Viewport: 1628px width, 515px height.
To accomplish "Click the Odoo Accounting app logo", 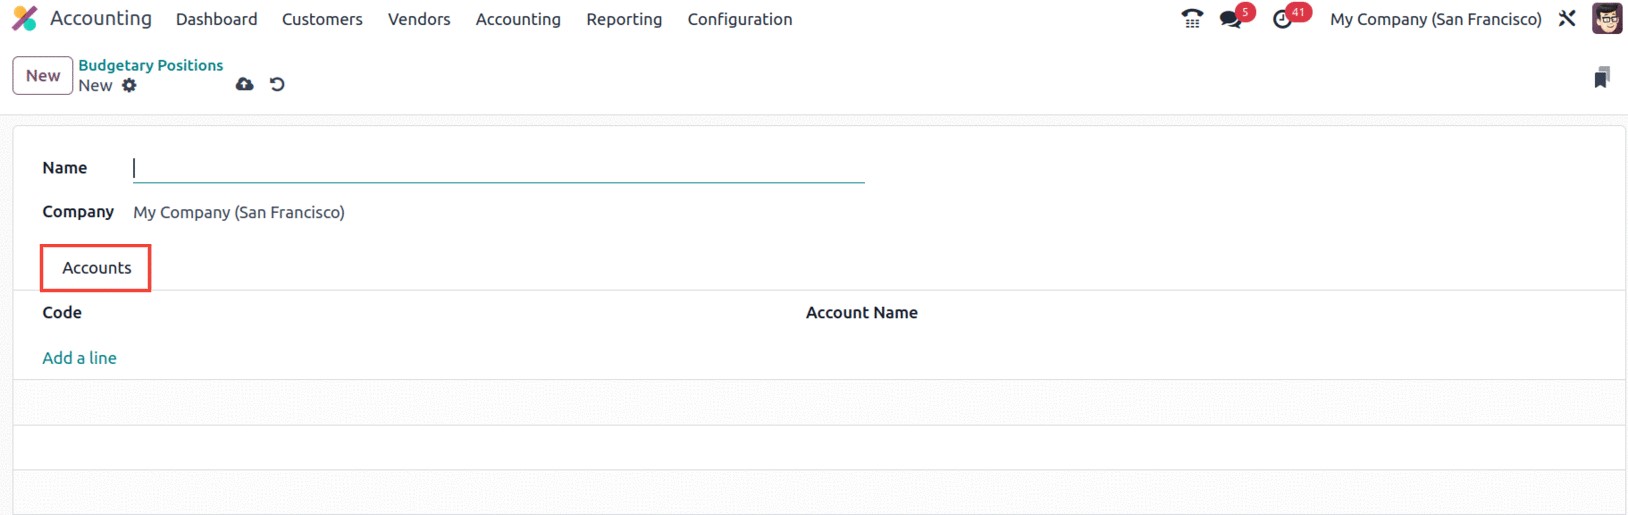I will pyautogui.click(x=25, y=18).
